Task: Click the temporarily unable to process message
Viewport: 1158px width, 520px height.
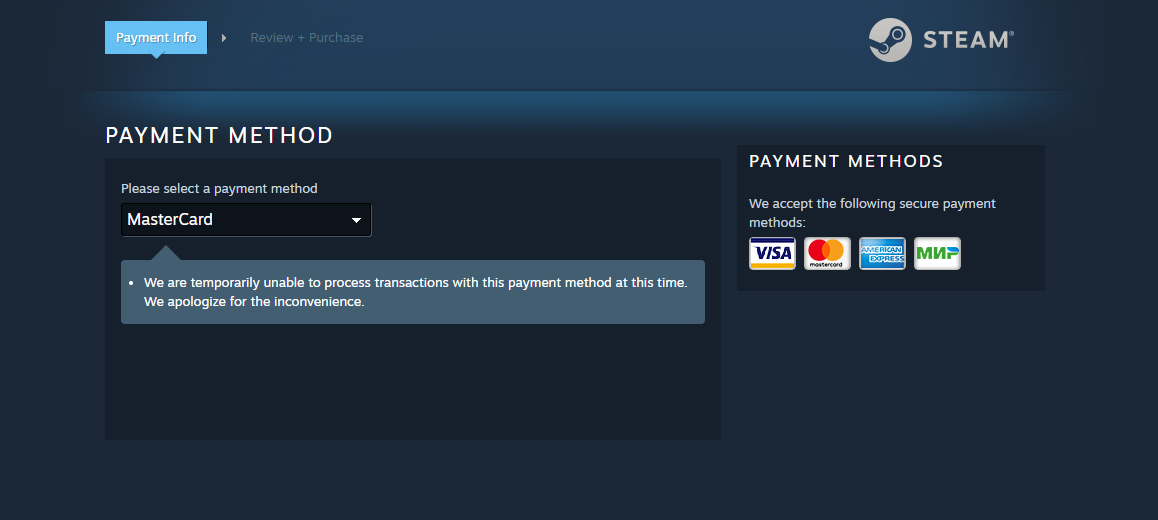Action: click(415, 282)
